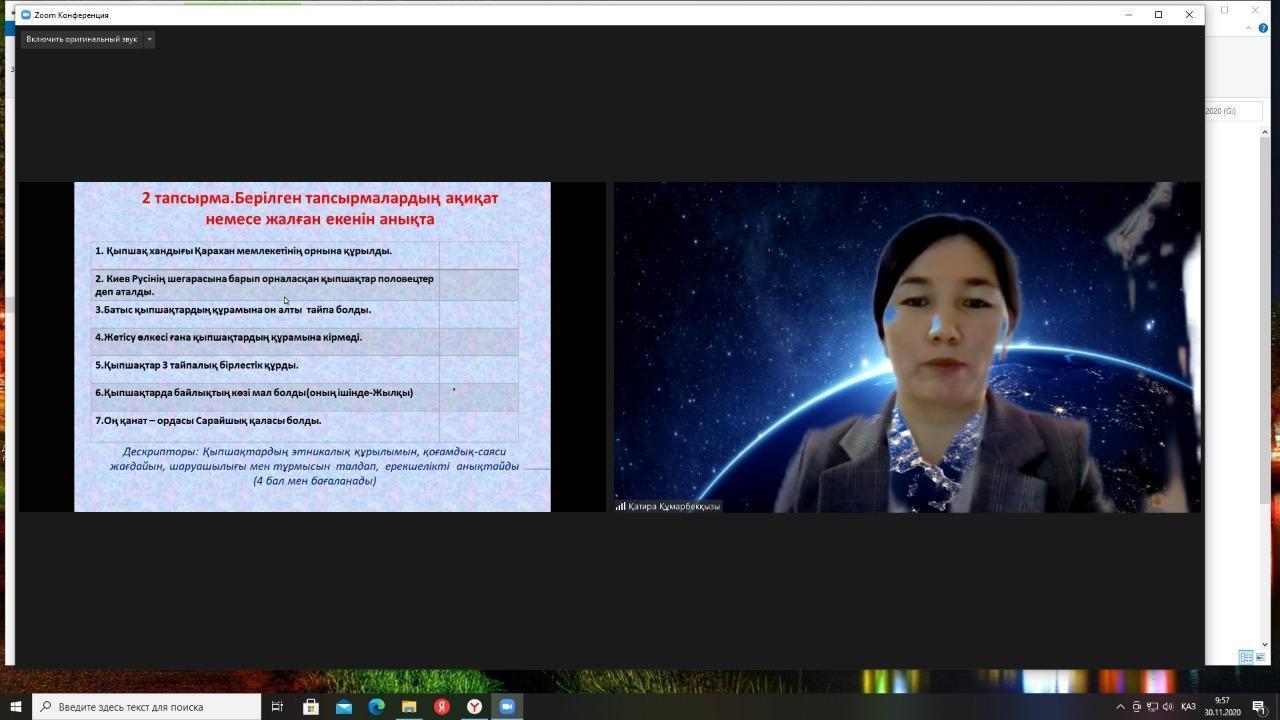The image size is (1280, 720).
Task: Select the shared slide with task 2
Action: pos(312,346)
